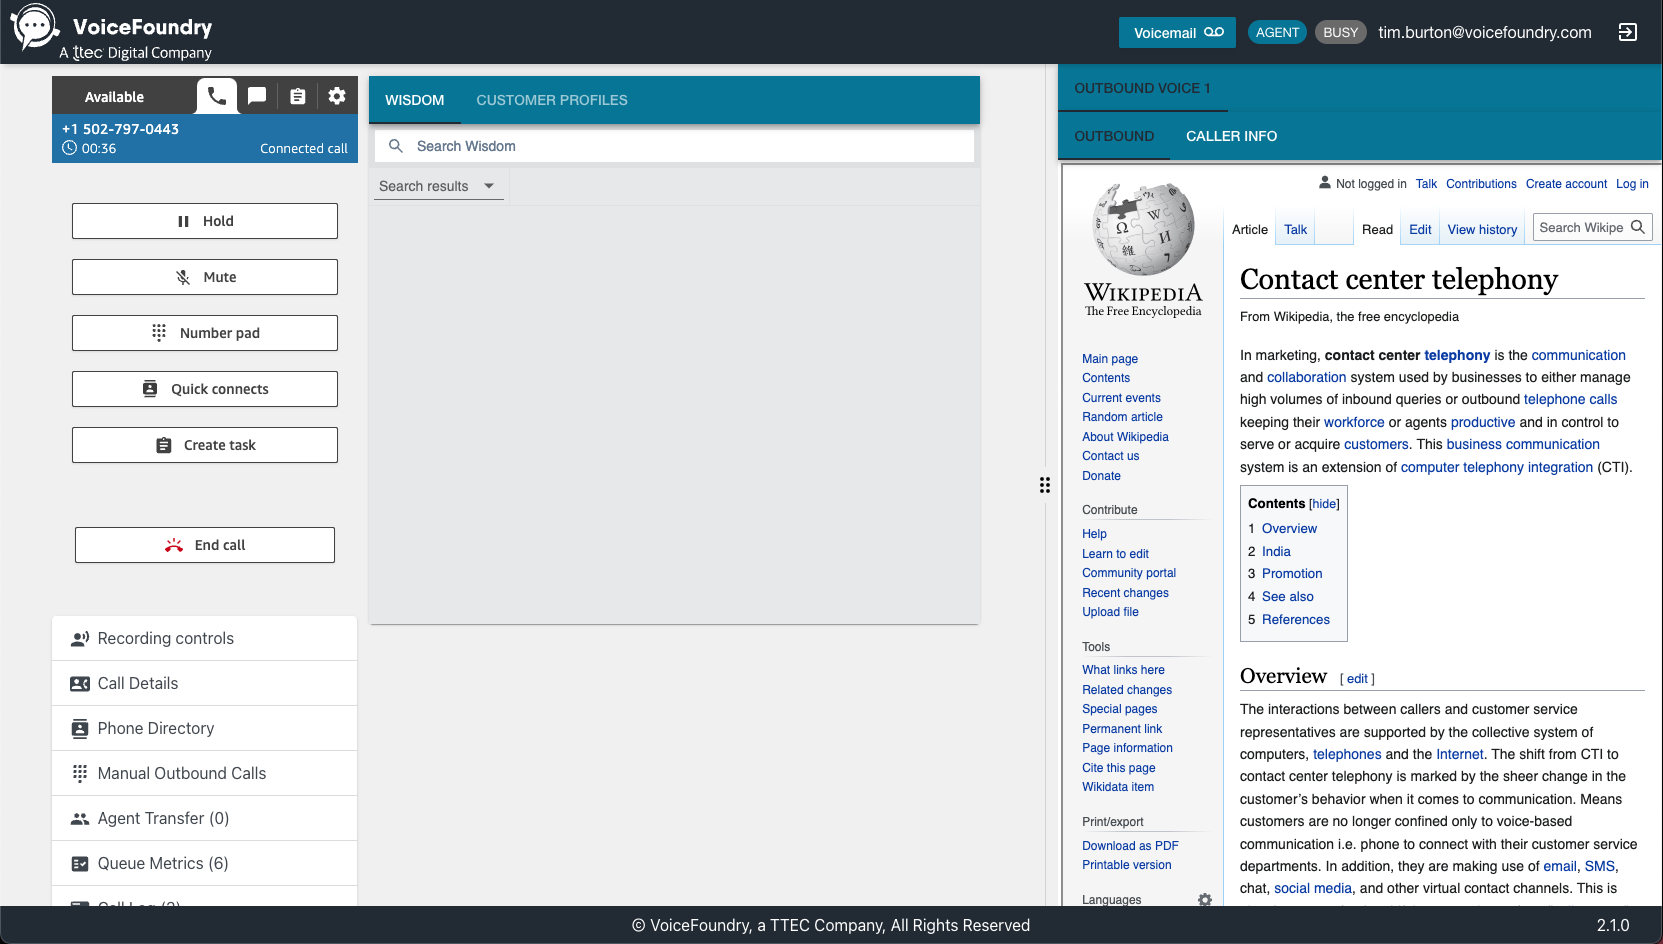Jump to Promotion in Contents
The image size is (1663, 944).
[x=1292, y=573]
